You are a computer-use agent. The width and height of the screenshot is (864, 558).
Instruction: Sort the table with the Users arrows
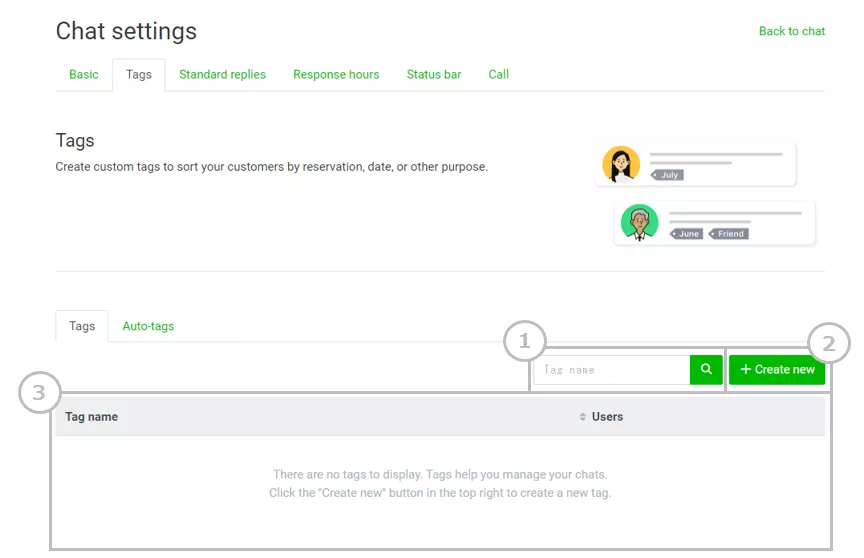[x=582, y=417]
